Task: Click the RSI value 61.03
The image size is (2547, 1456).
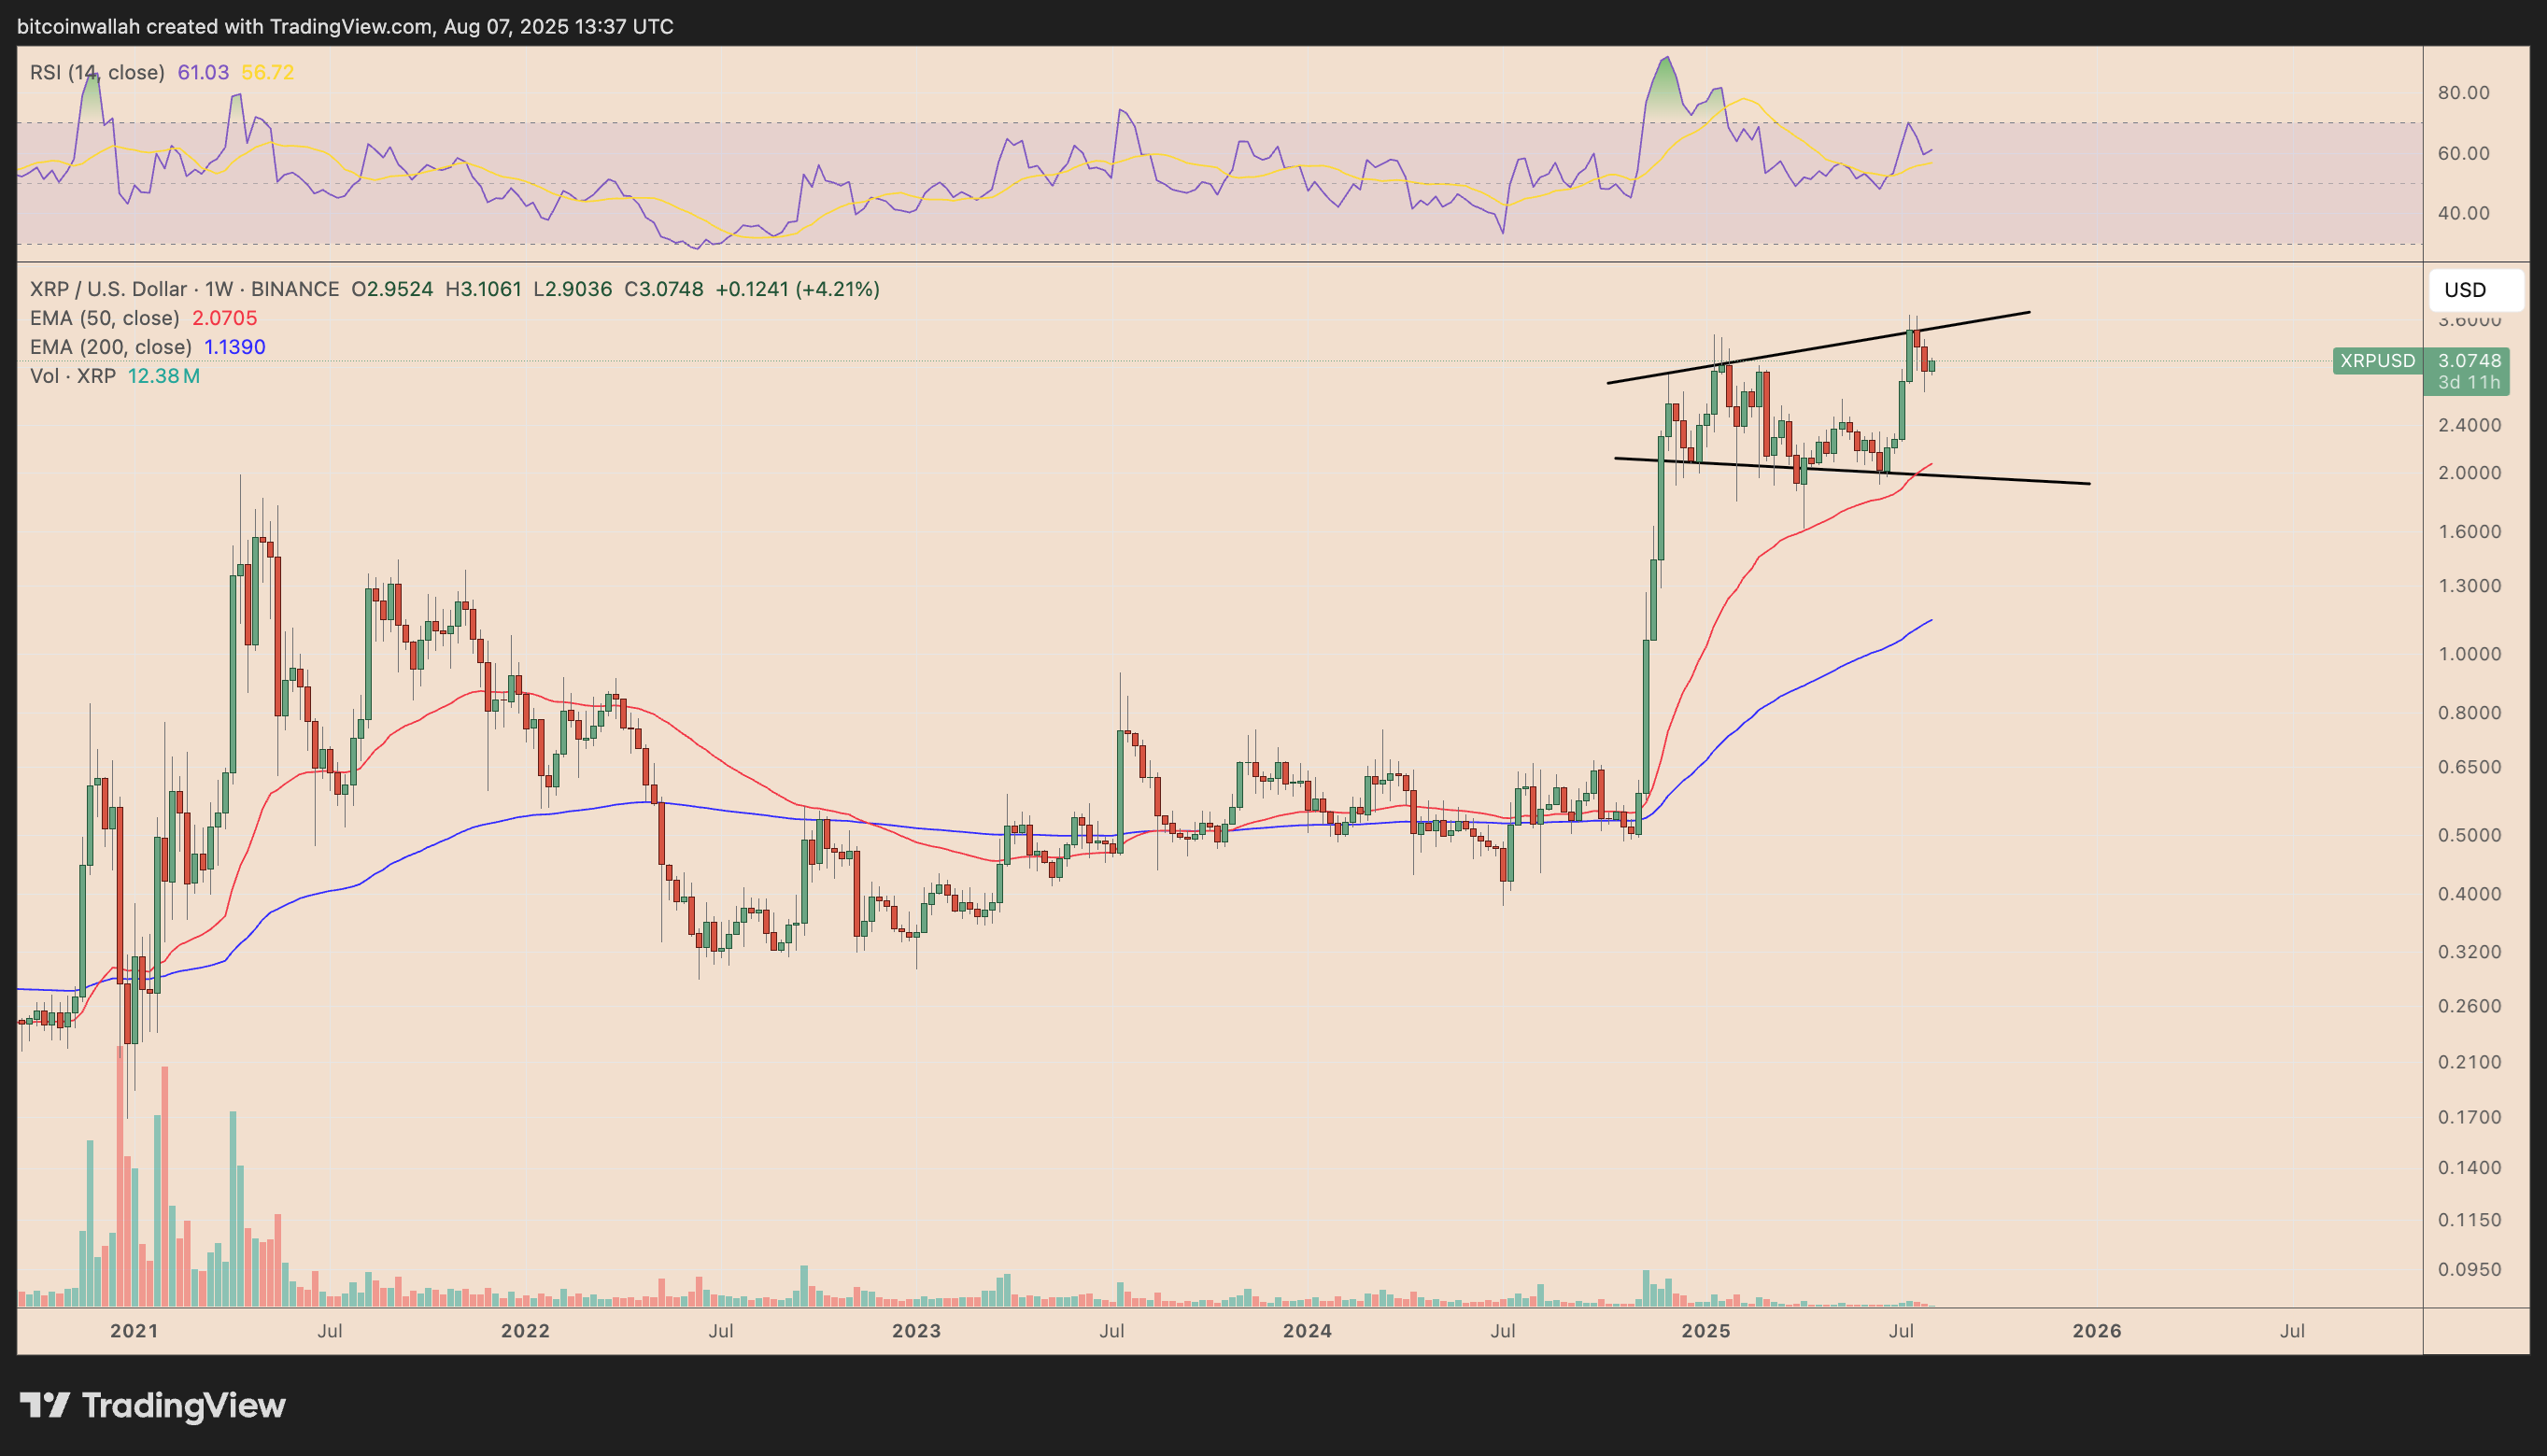Action: (x=203, y=72)
